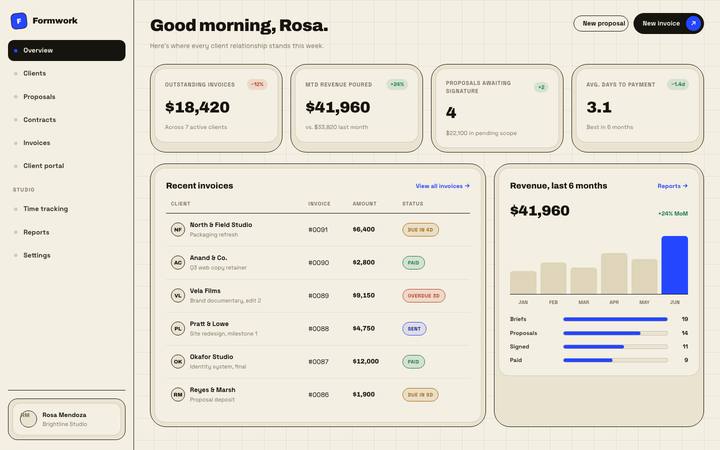720x450 pixels.
Task: Click the DUE IN 9D status badge
Action: pyautogui.click(x=420, y=395)
